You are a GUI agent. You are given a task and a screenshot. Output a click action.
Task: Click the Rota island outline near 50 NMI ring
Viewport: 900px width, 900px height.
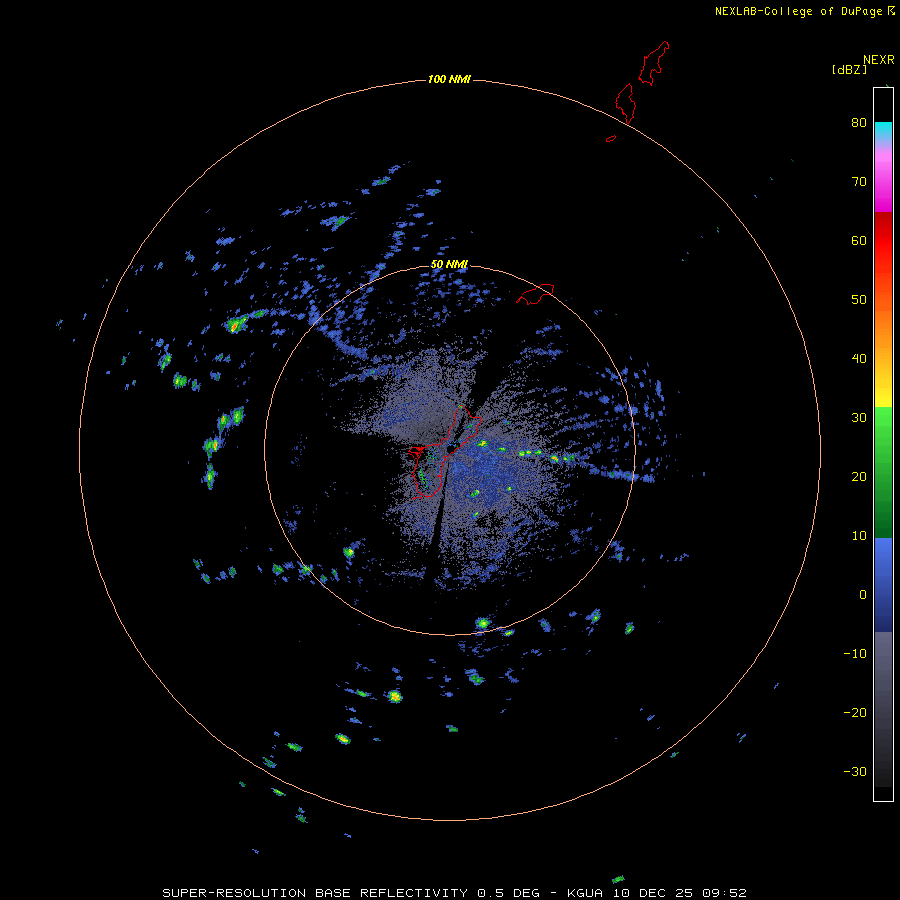pyautogui.click(x=535, y=293)
